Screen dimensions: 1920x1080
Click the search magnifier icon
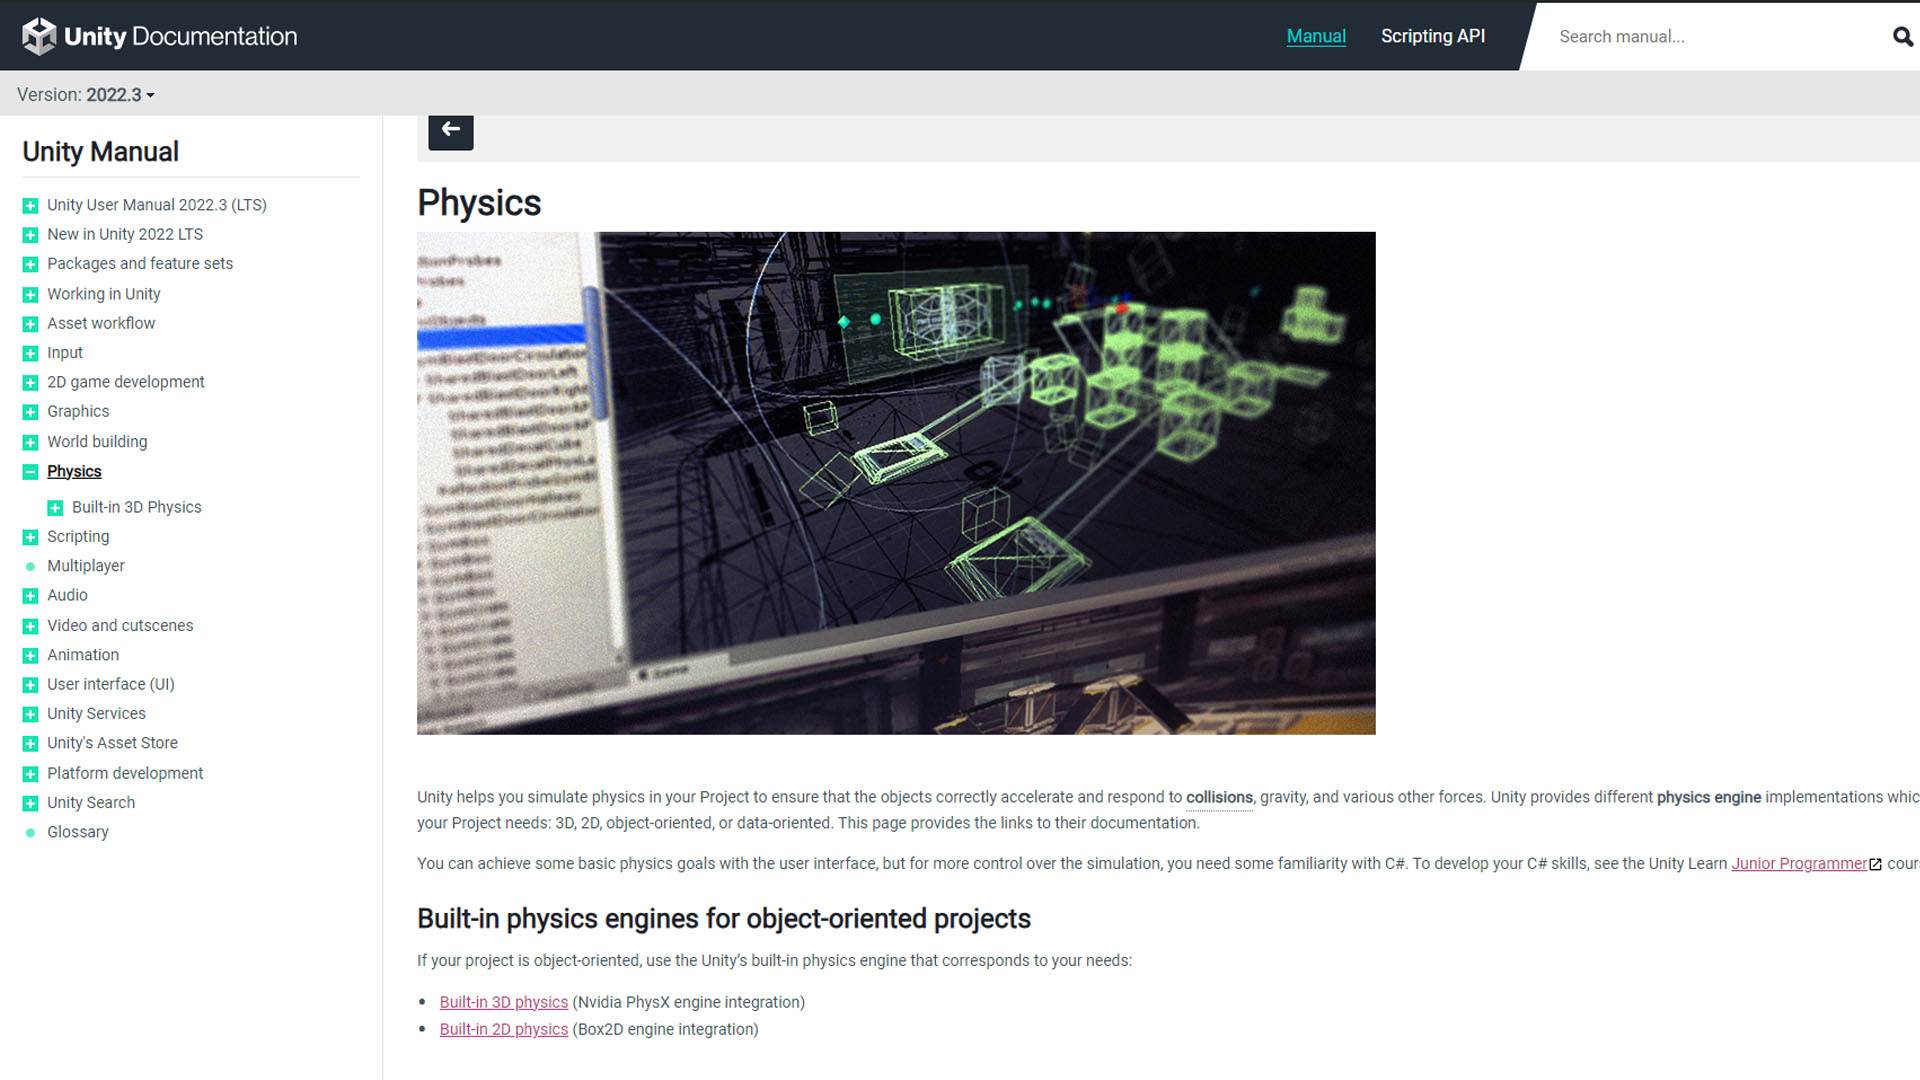tap(1902, 37)
